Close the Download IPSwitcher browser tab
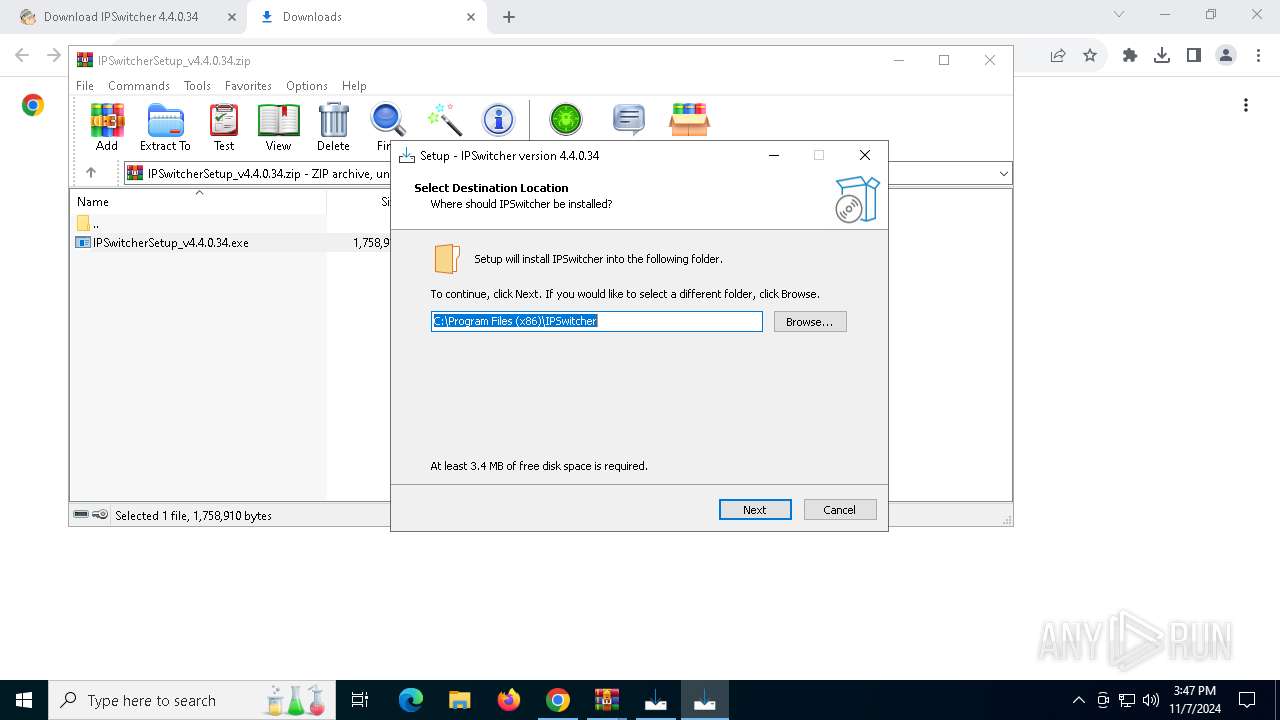The image size is (1280, 720). click(232, 17)
